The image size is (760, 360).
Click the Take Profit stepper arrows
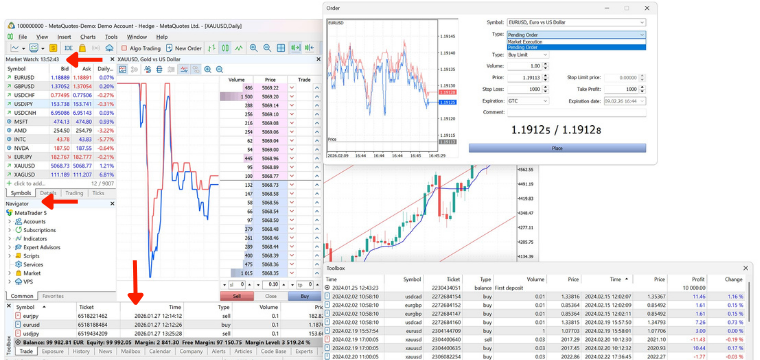(643, 89)
